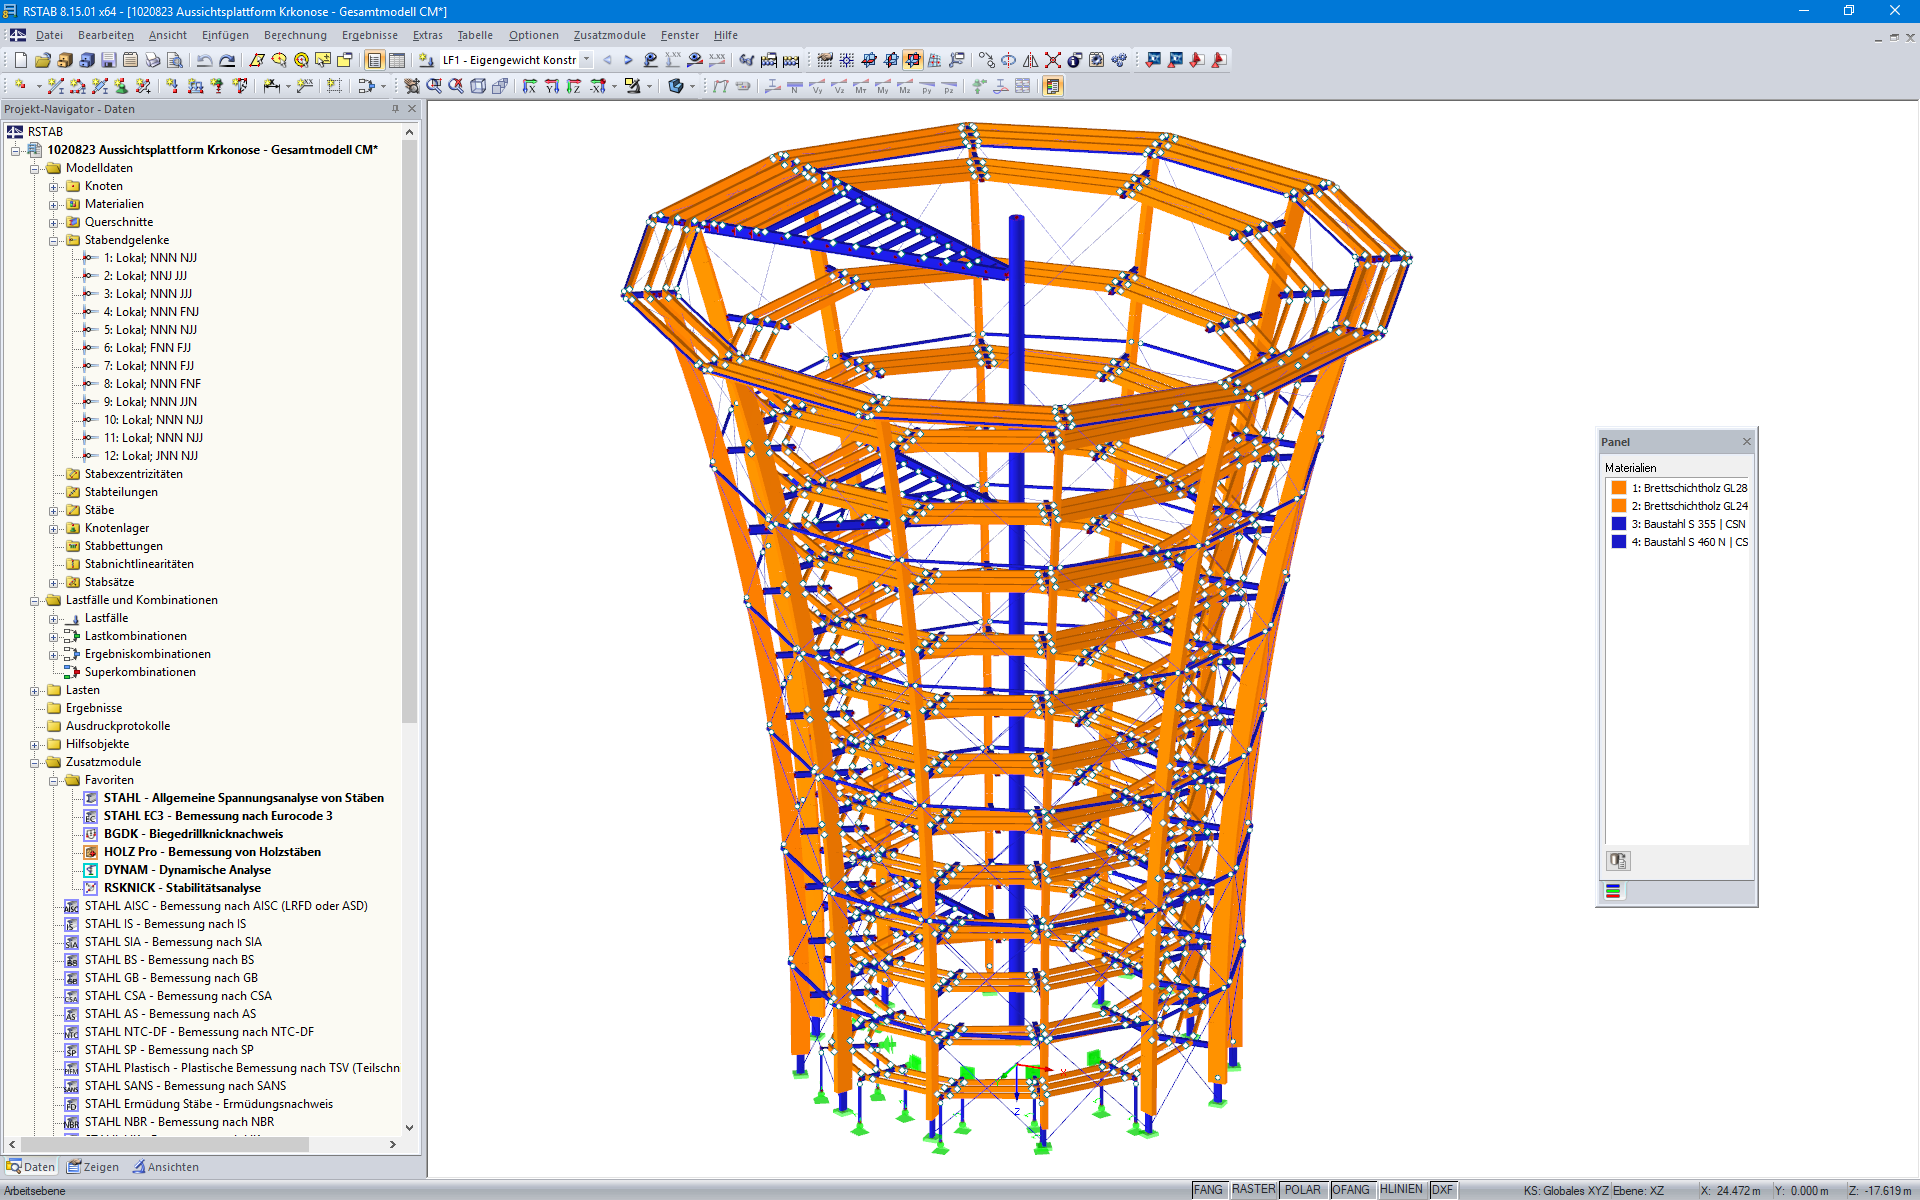
Task: Open the Berechnung menu
Action: pos(295,35)
